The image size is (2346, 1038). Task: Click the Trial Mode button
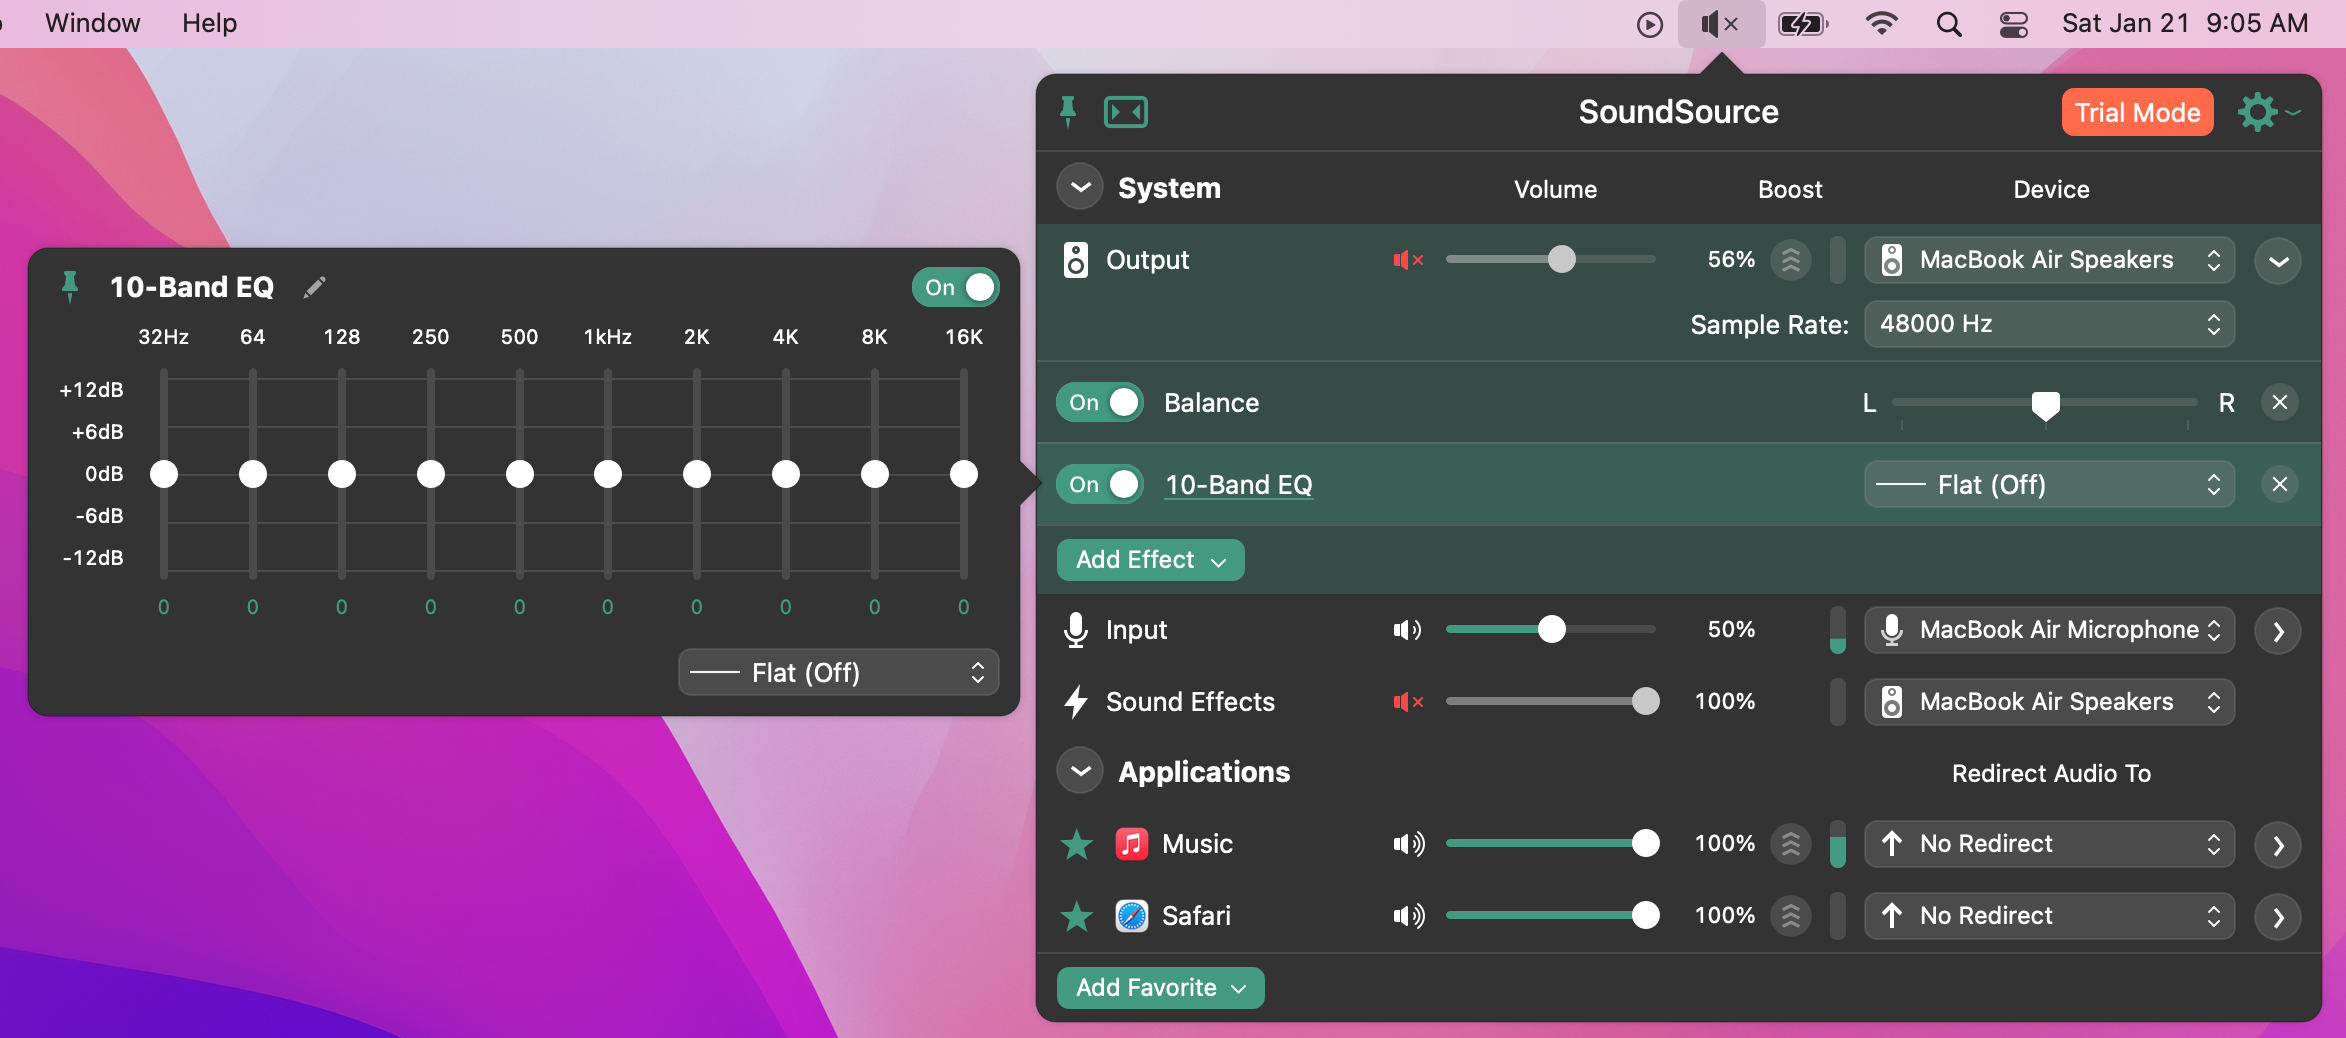2137,112
